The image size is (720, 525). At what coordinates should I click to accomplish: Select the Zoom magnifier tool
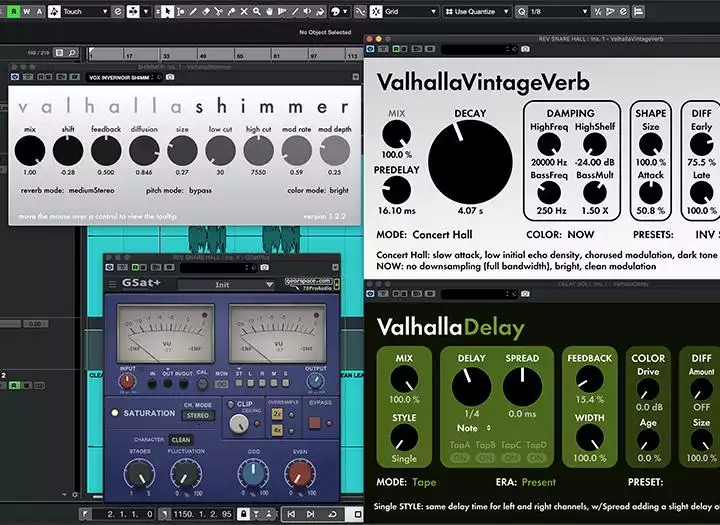point(257,11)
